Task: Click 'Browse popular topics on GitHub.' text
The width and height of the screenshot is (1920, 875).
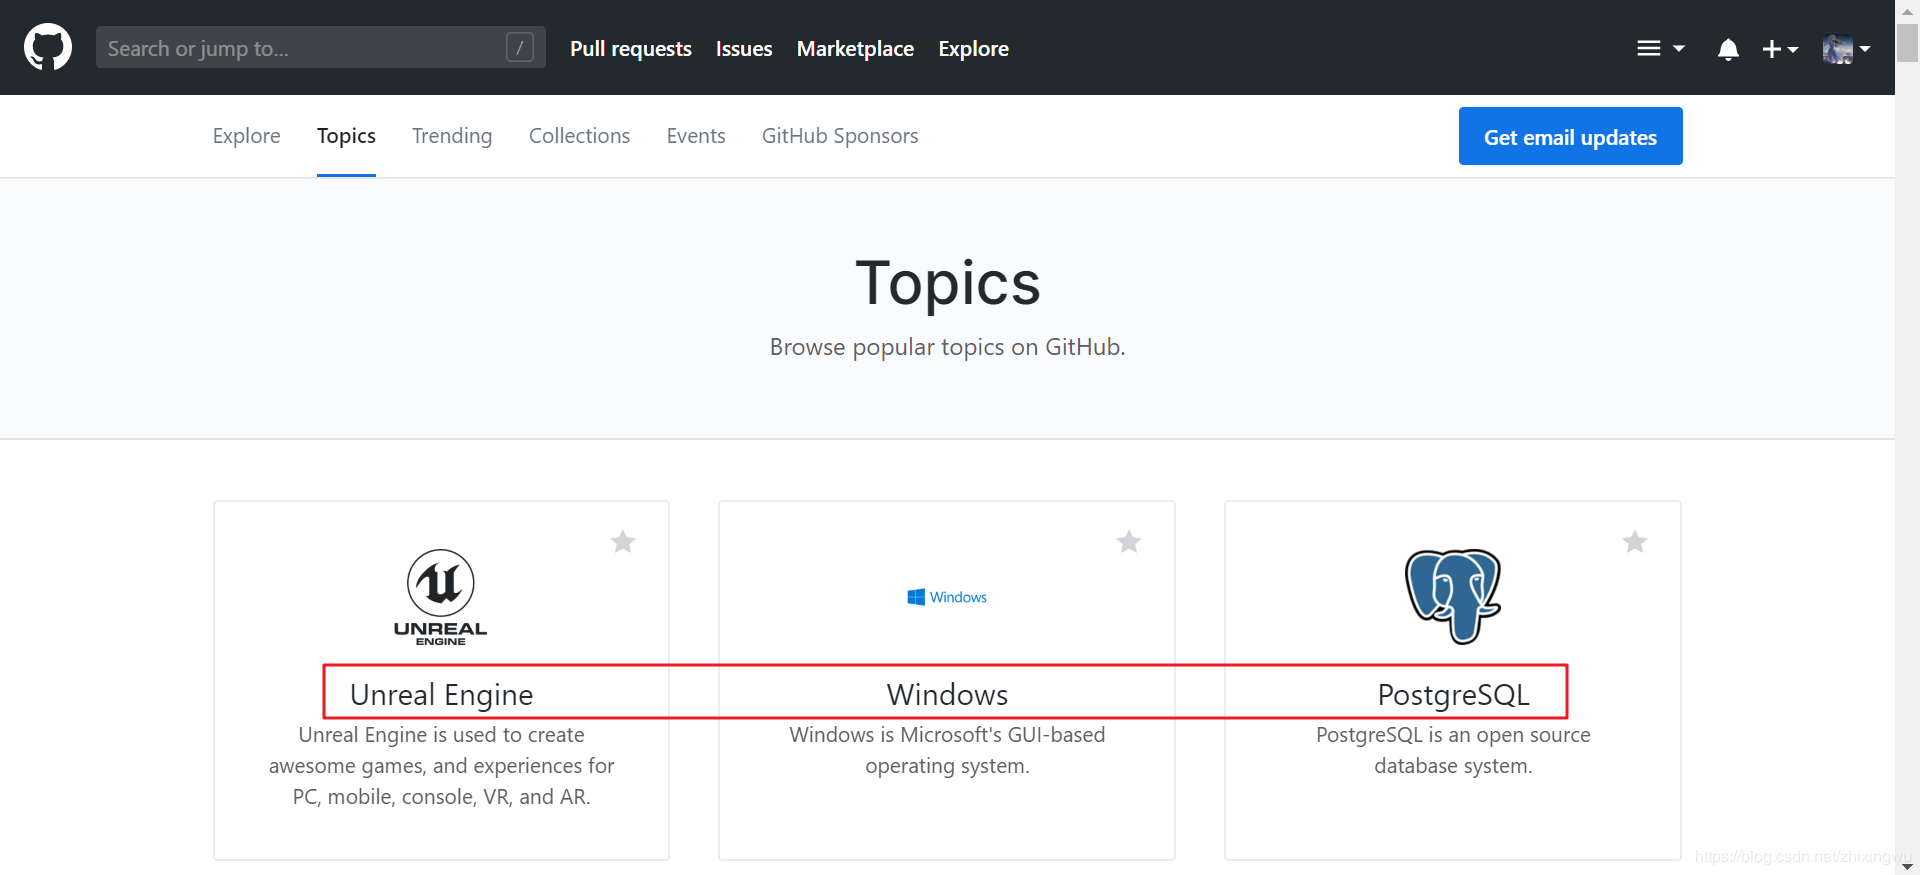Action: point(947,347)
